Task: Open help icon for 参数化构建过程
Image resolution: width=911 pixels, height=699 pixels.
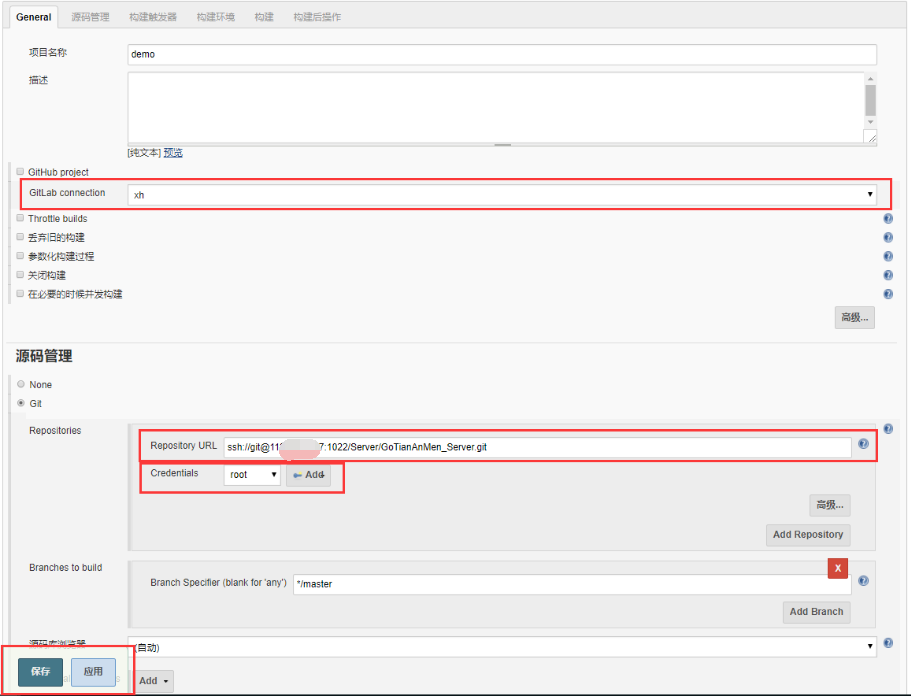Action: [x=888, y=257]
